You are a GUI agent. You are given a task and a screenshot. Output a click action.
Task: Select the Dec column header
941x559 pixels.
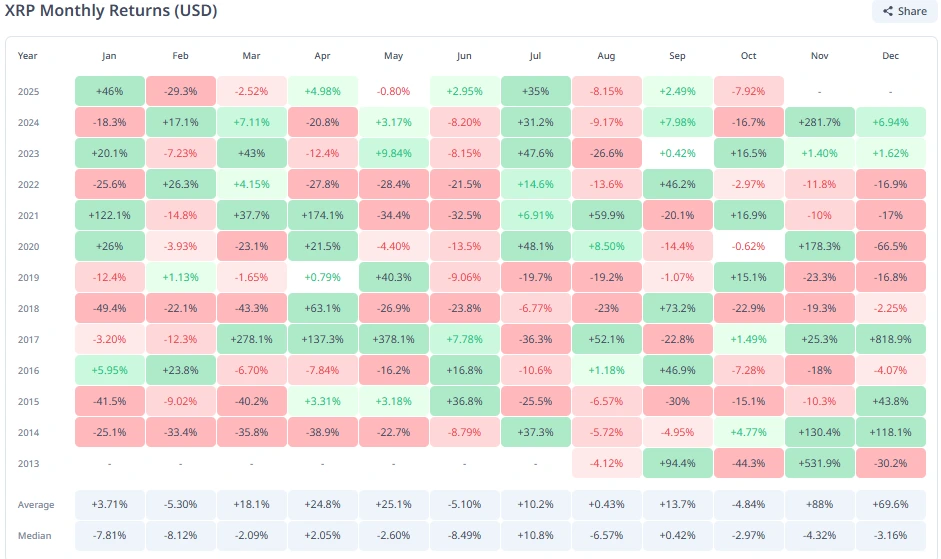(890, 56)
